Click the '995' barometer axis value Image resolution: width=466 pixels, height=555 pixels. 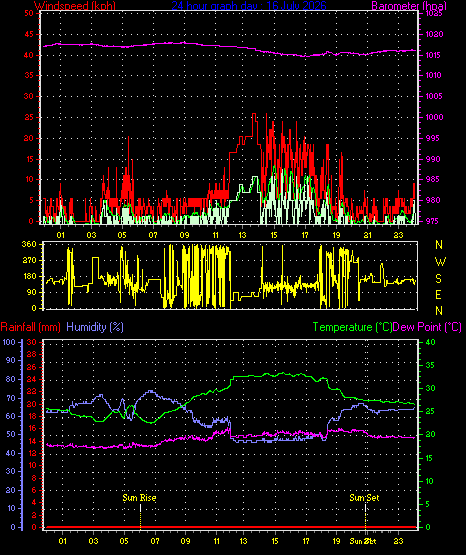pos(434,138)
